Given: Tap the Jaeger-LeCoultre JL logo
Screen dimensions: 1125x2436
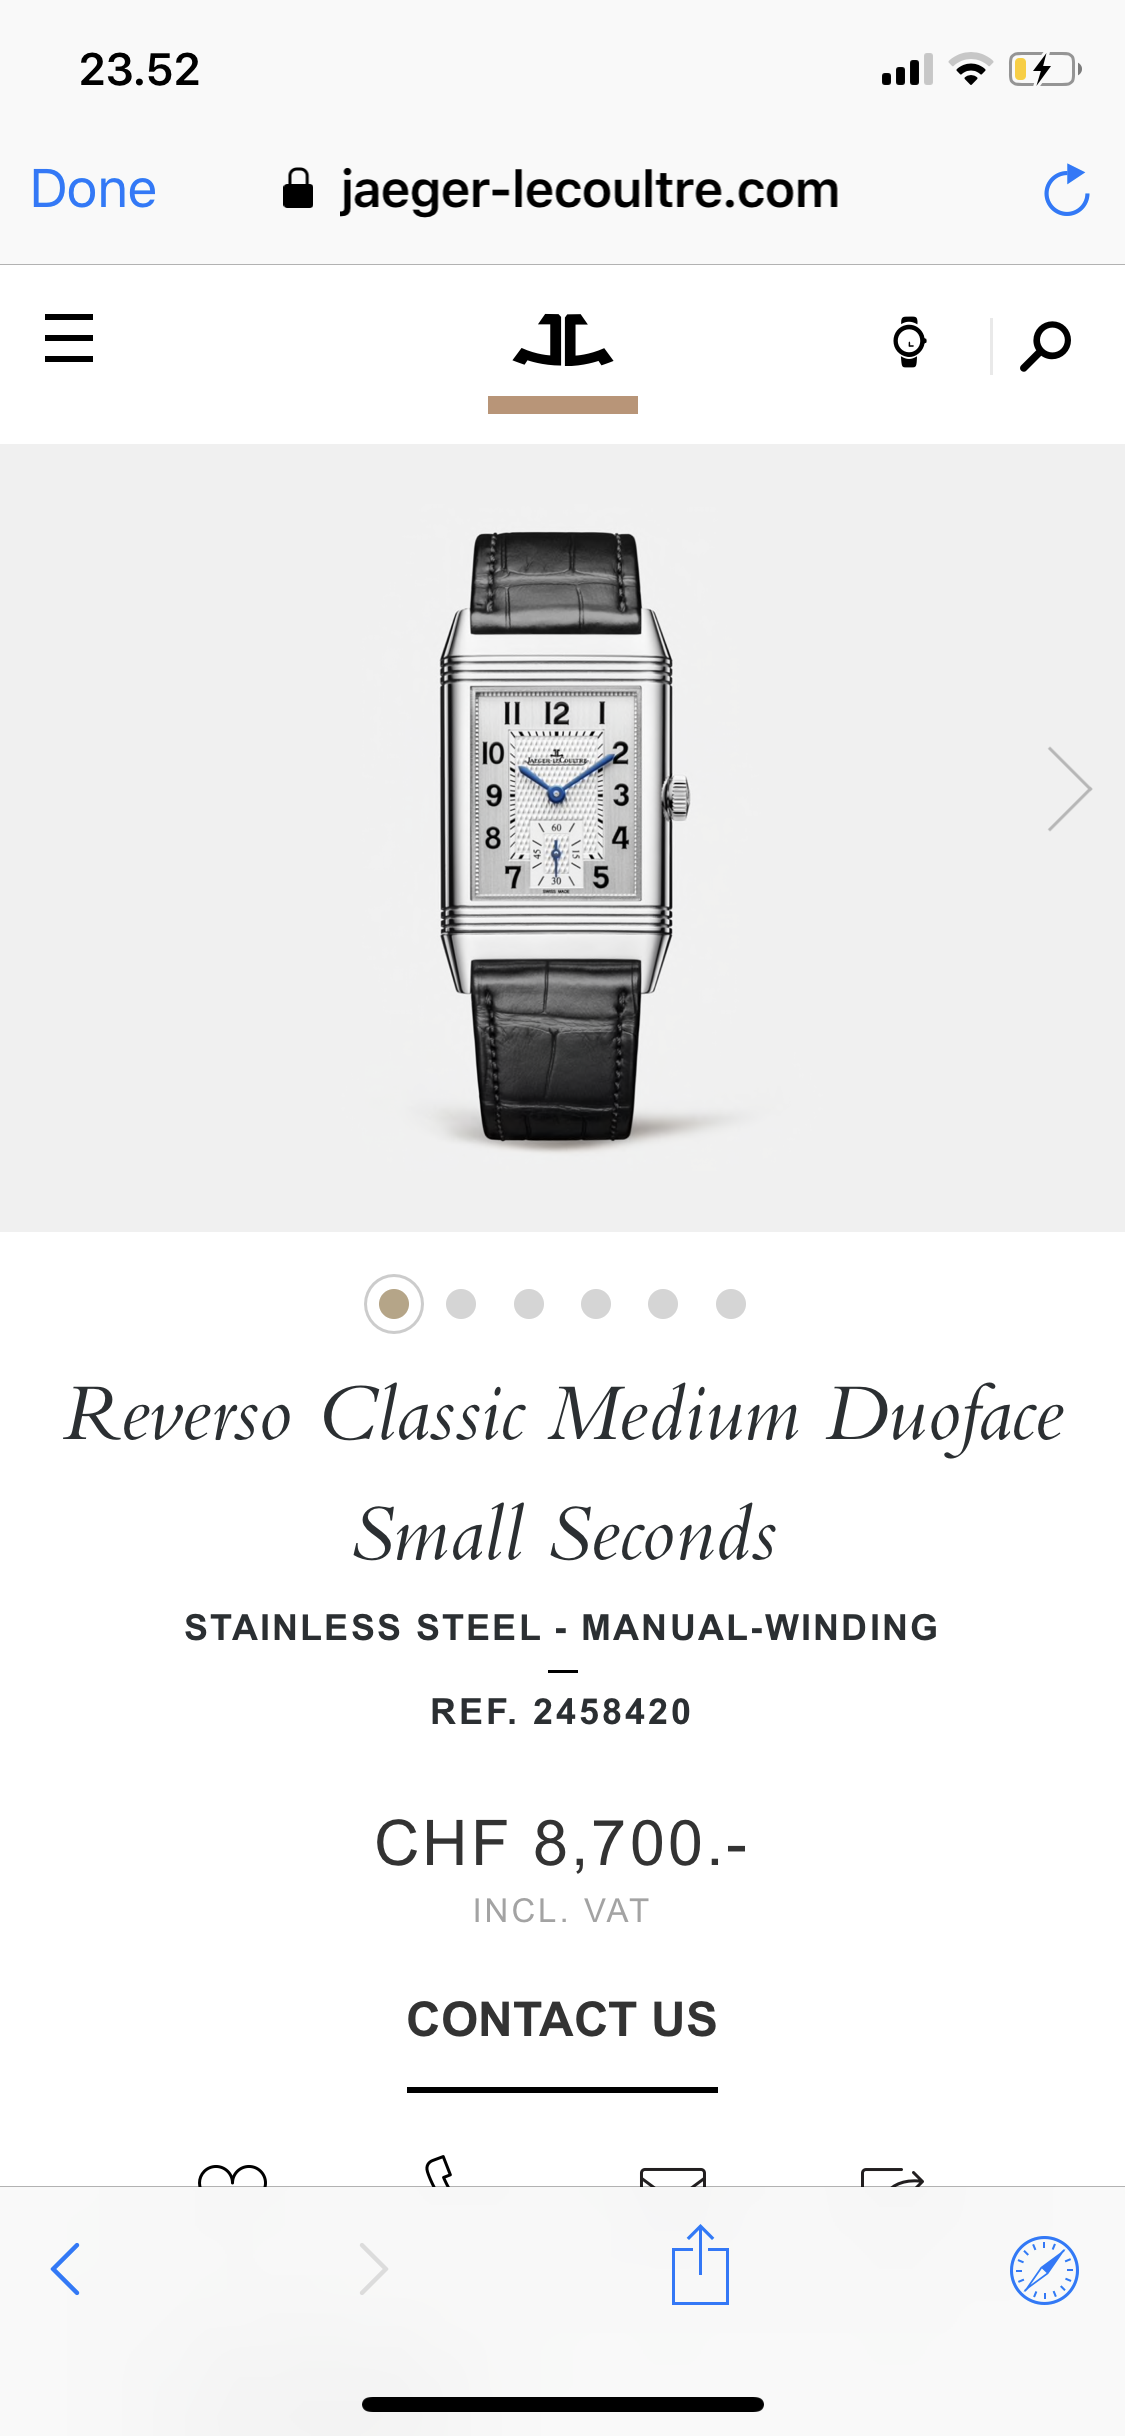Looking at the screenshot, I should pyautogui.click(x=563, y=341).
